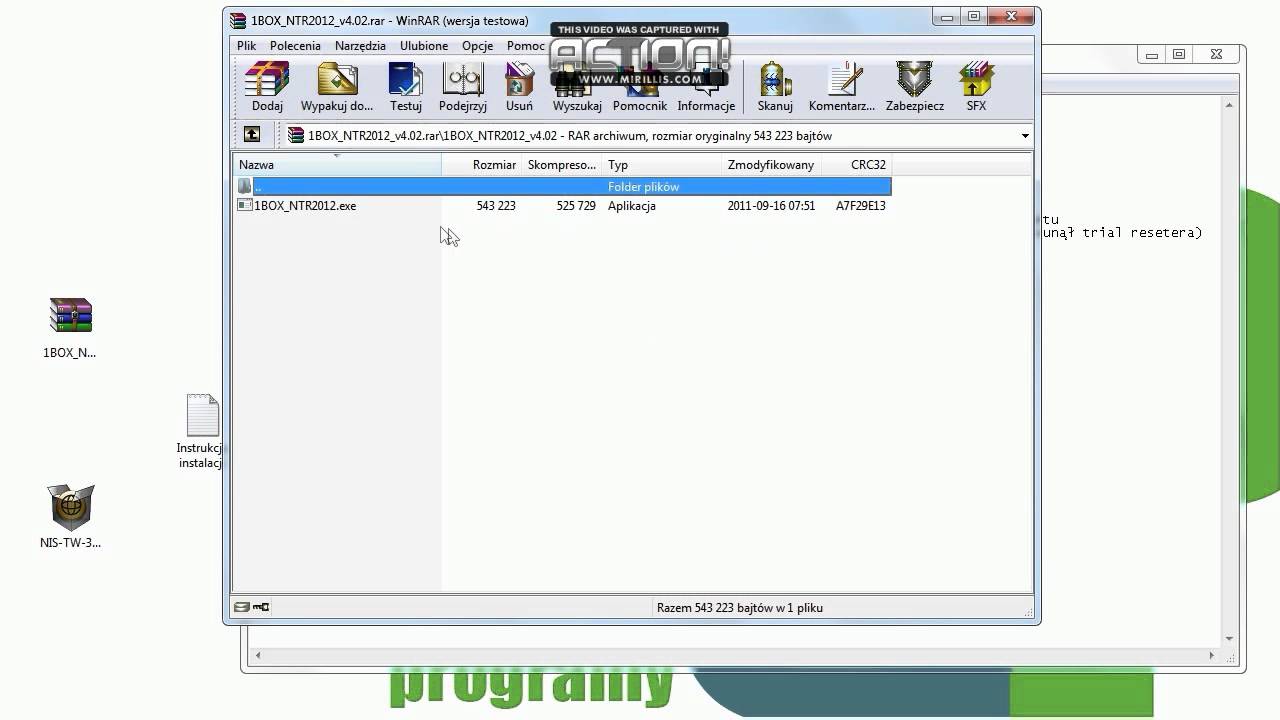Click the WinRAR title bar app icon
Viewport: 1280px width, 720px height.
pyautogui.click(x=238, y=20)
